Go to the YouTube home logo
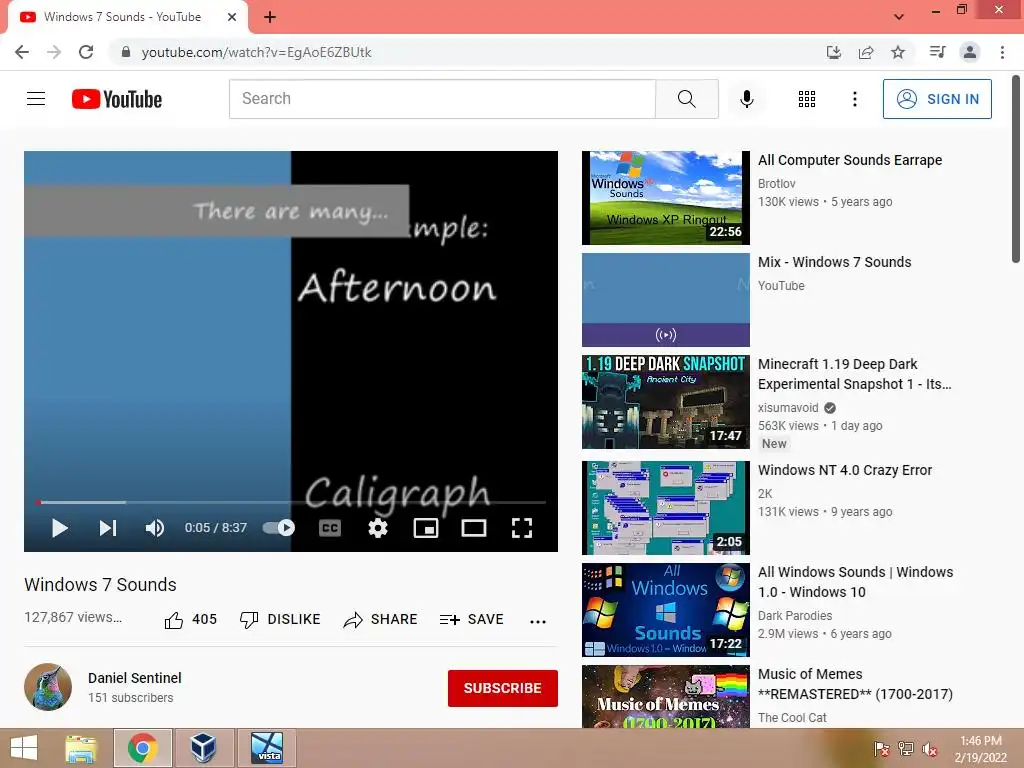The image size is (1024, 768). (x=117, y=99)
